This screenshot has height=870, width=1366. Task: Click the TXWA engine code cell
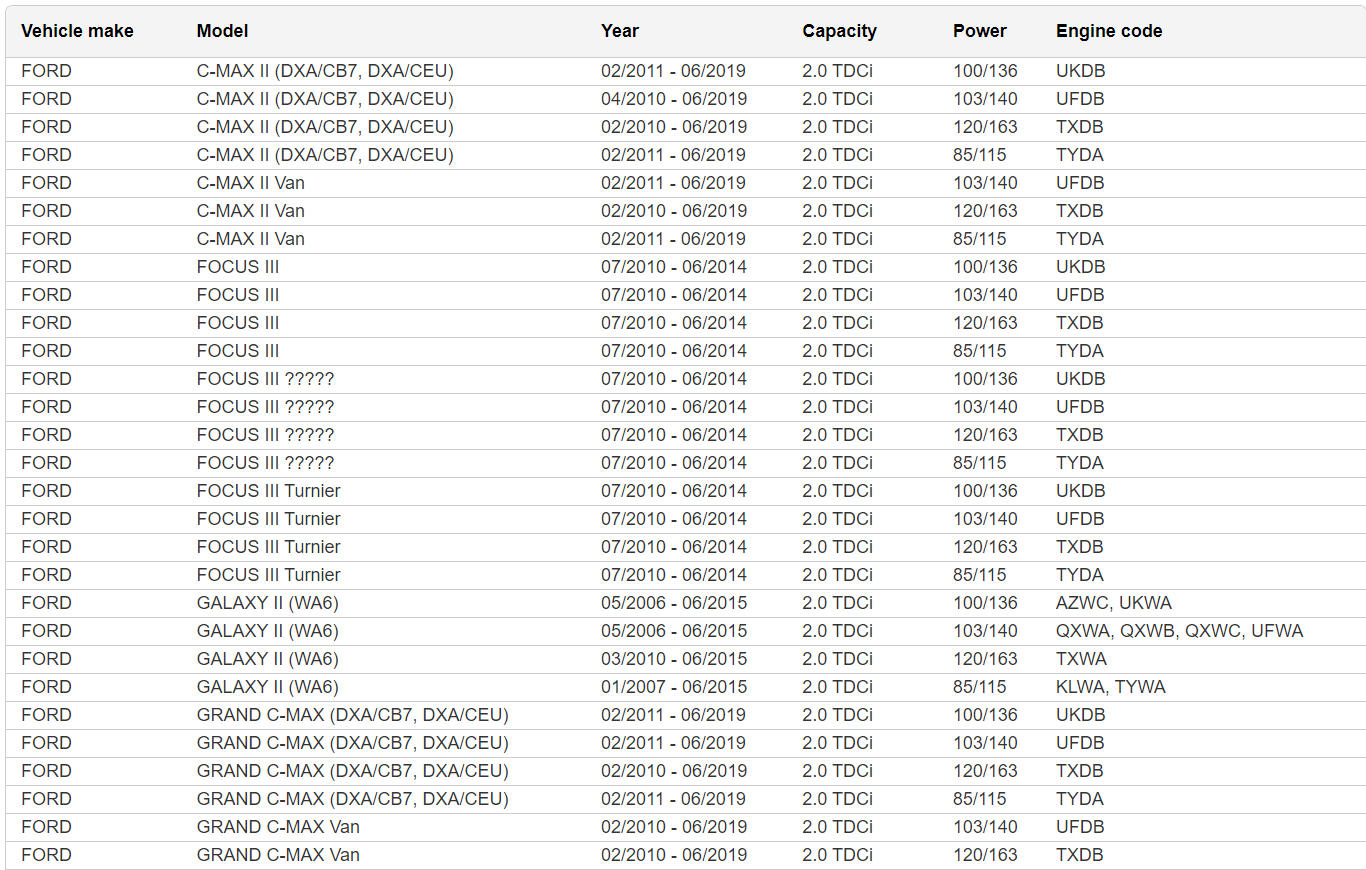click(1081, 659)
